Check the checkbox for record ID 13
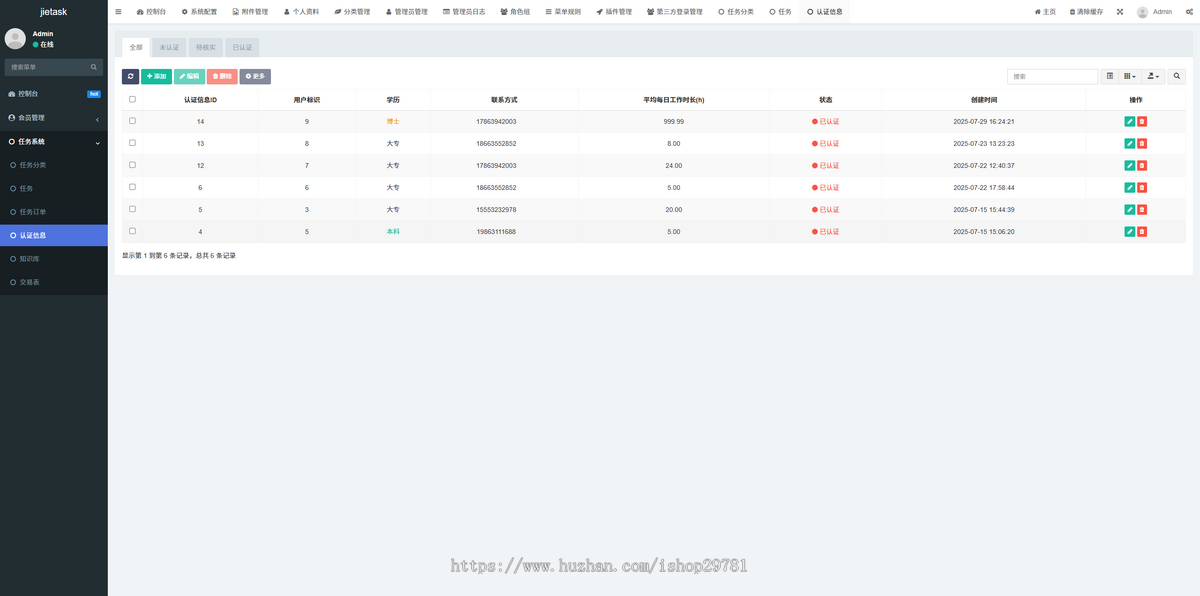1200x596 pixels. tap(132, 143)
